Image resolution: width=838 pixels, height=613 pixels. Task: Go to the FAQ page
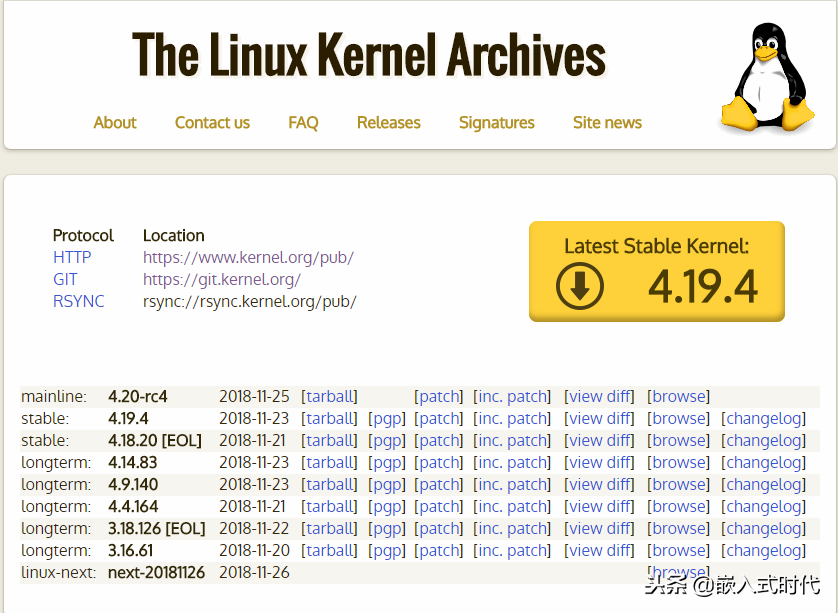[303, 122]
